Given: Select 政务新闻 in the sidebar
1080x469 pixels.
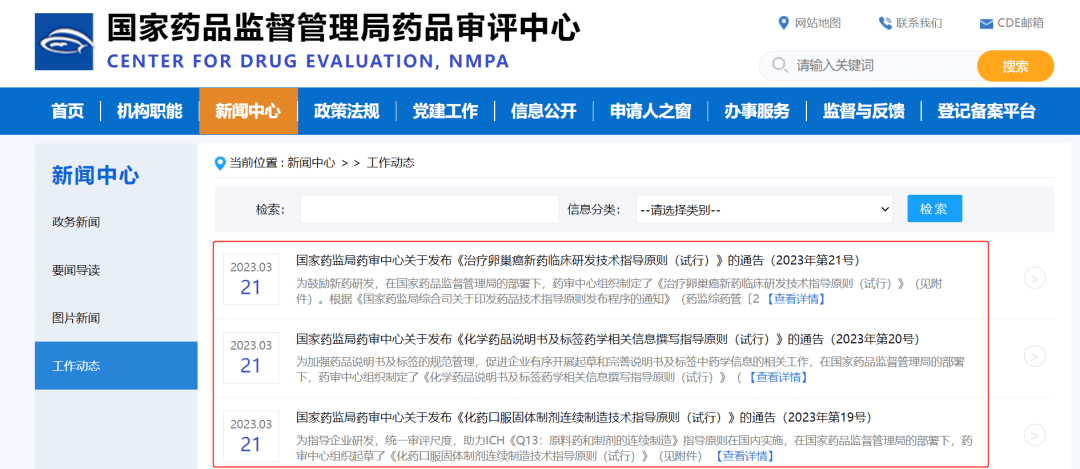Looking at the screenshot, I should point(76,222).
